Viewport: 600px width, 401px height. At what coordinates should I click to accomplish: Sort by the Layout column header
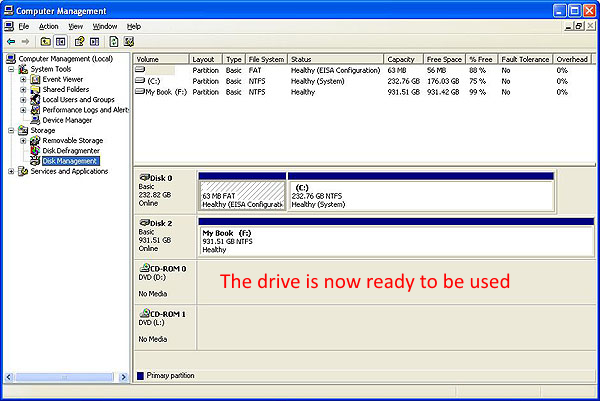click(x=206, y=59)
